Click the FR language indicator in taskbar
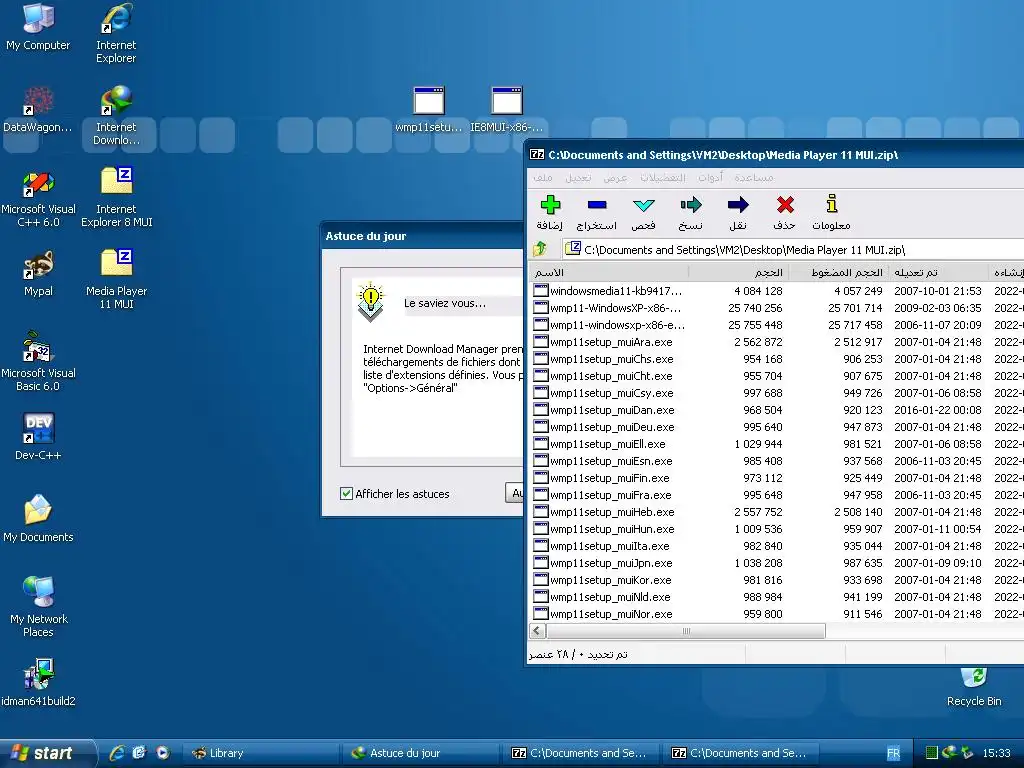 893,753
